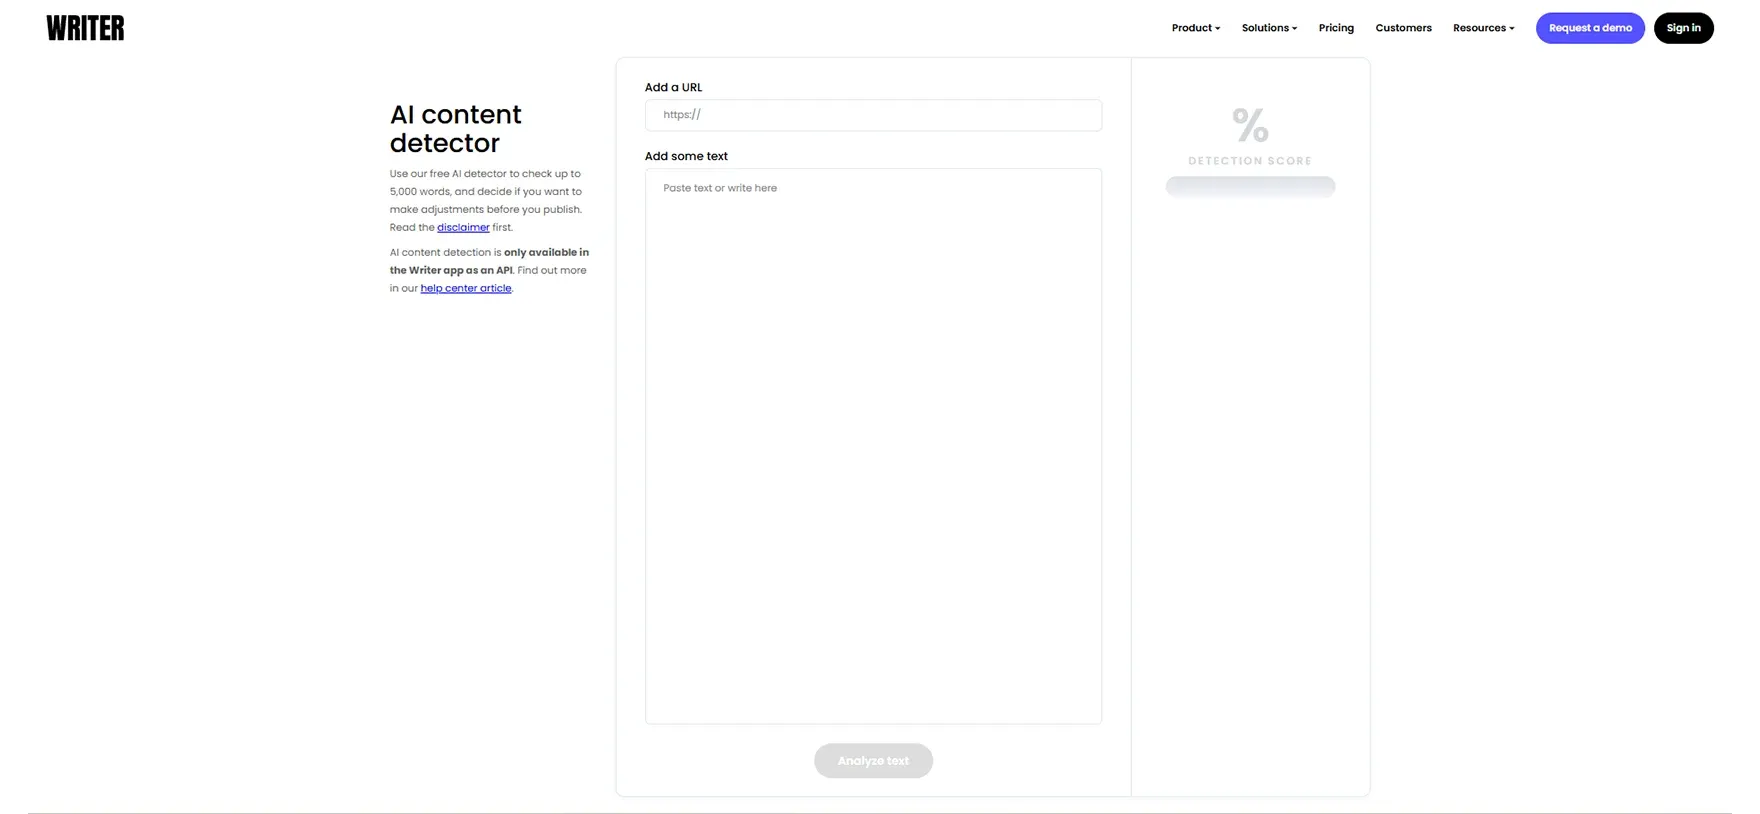The width and height of the screenshot is (1760, 814).
Task: Open the Customers page
Action: coord(1403,28)
